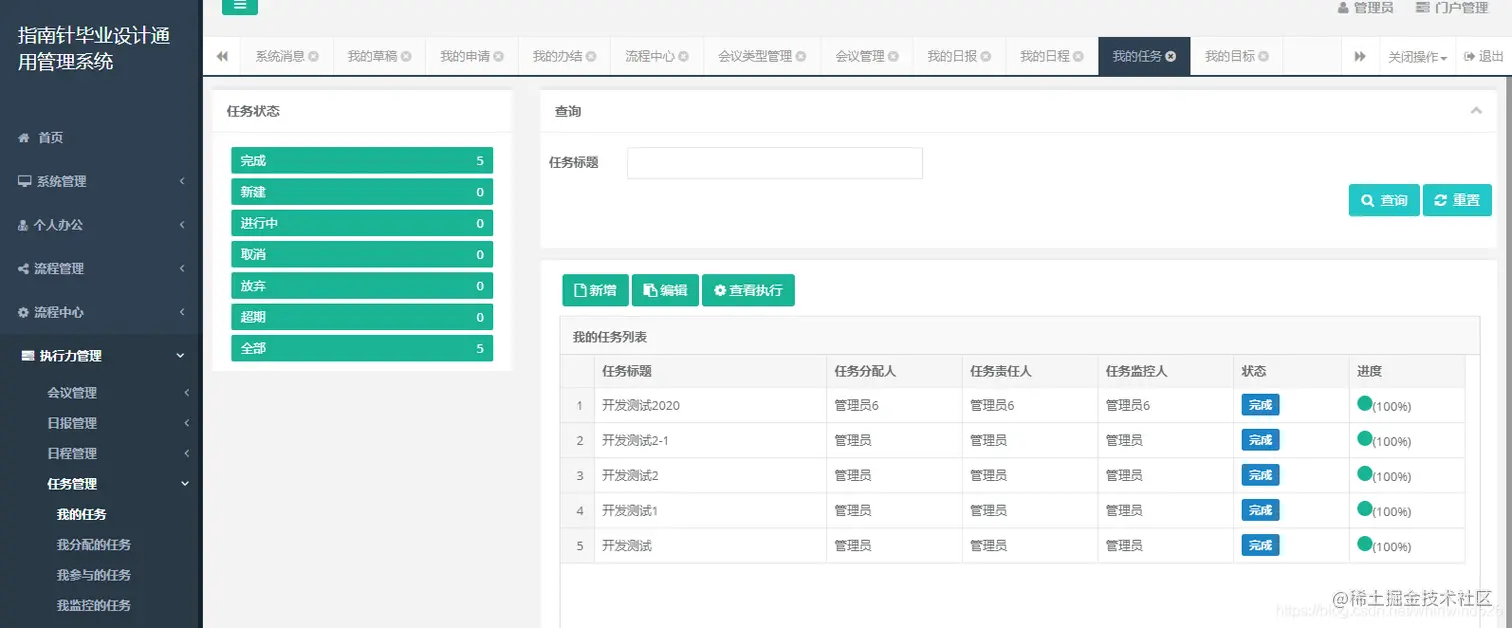1512x628 pixels.
Task: Filter tasks by 完成 status
Action: click(x=362, y=161)
